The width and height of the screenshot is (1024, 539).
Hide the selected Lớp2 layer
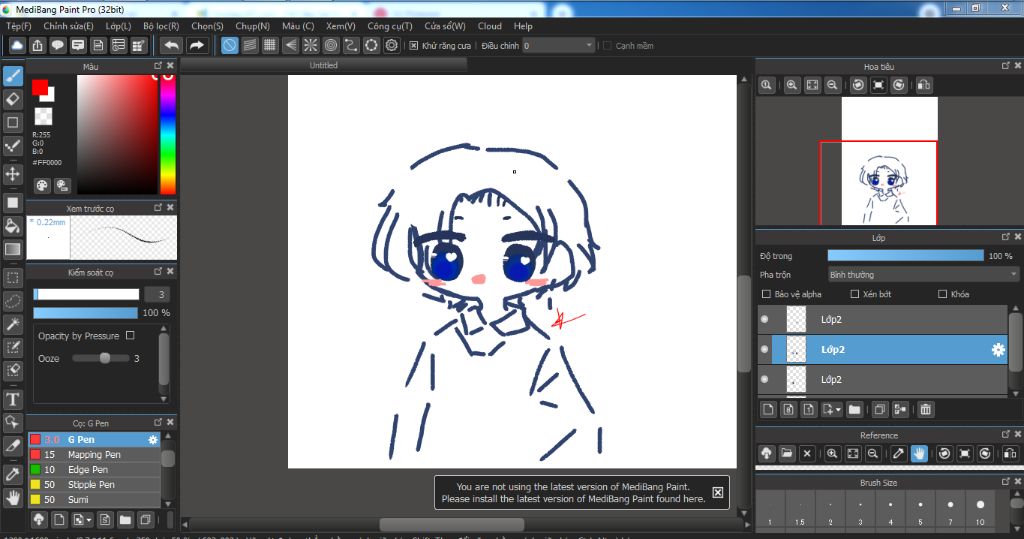(765, 350)
